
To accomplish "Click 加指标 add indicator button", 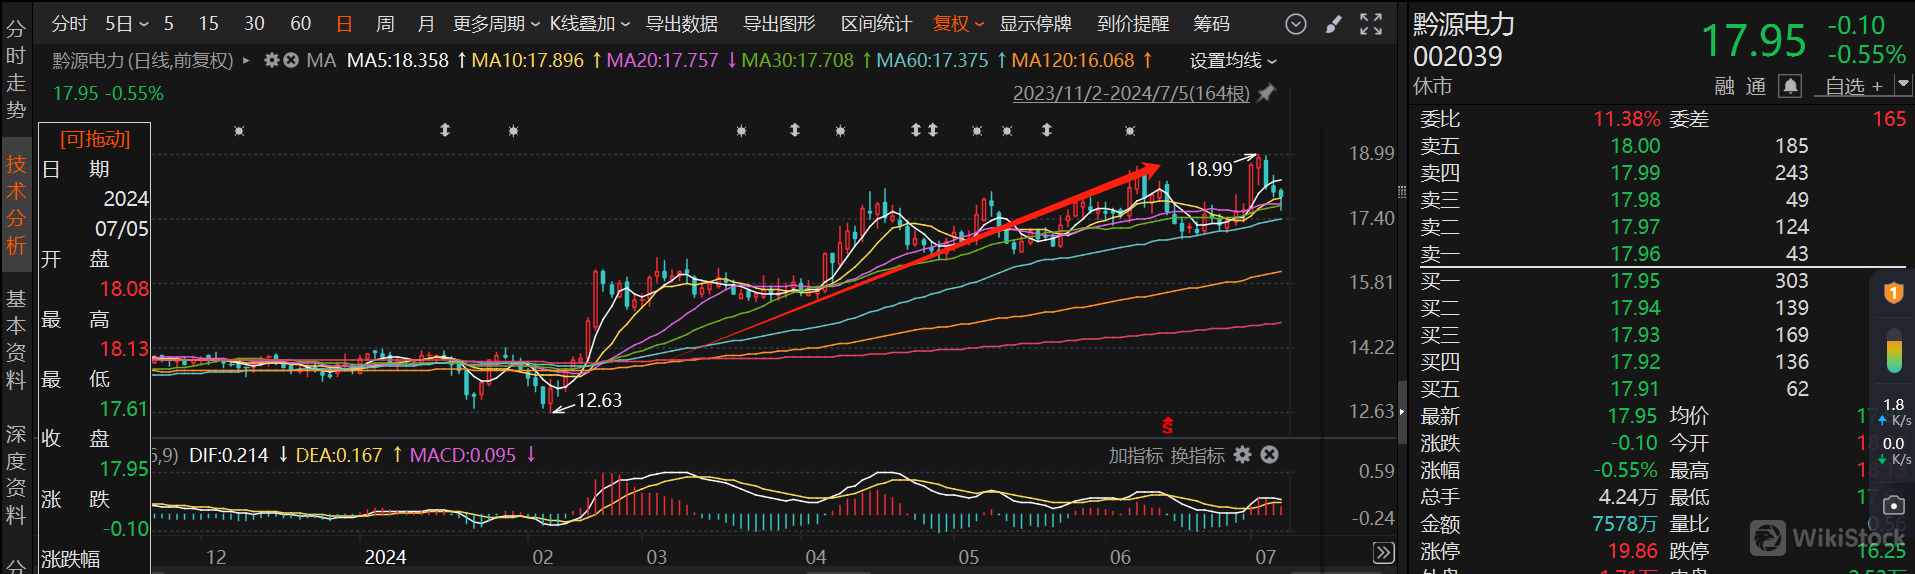I will pos(1136,456).
